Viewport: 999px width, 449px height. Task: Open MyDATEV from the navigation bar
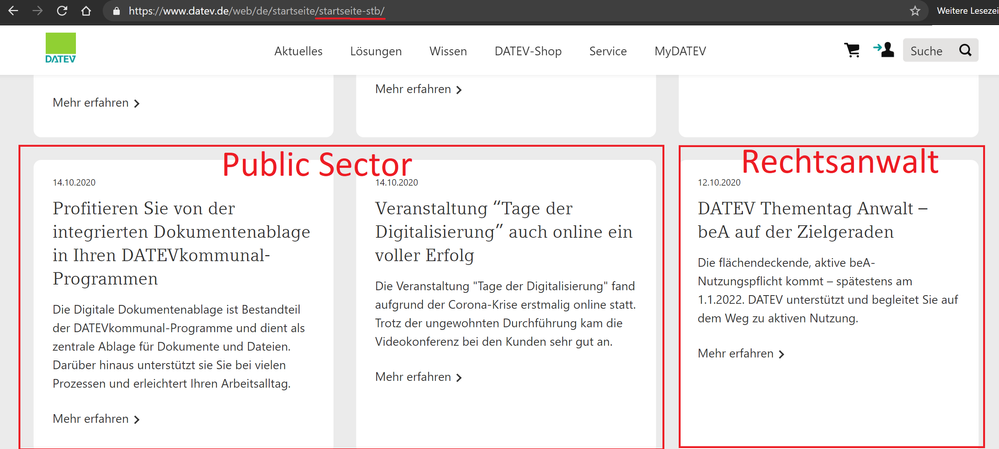tap(680, 51)
